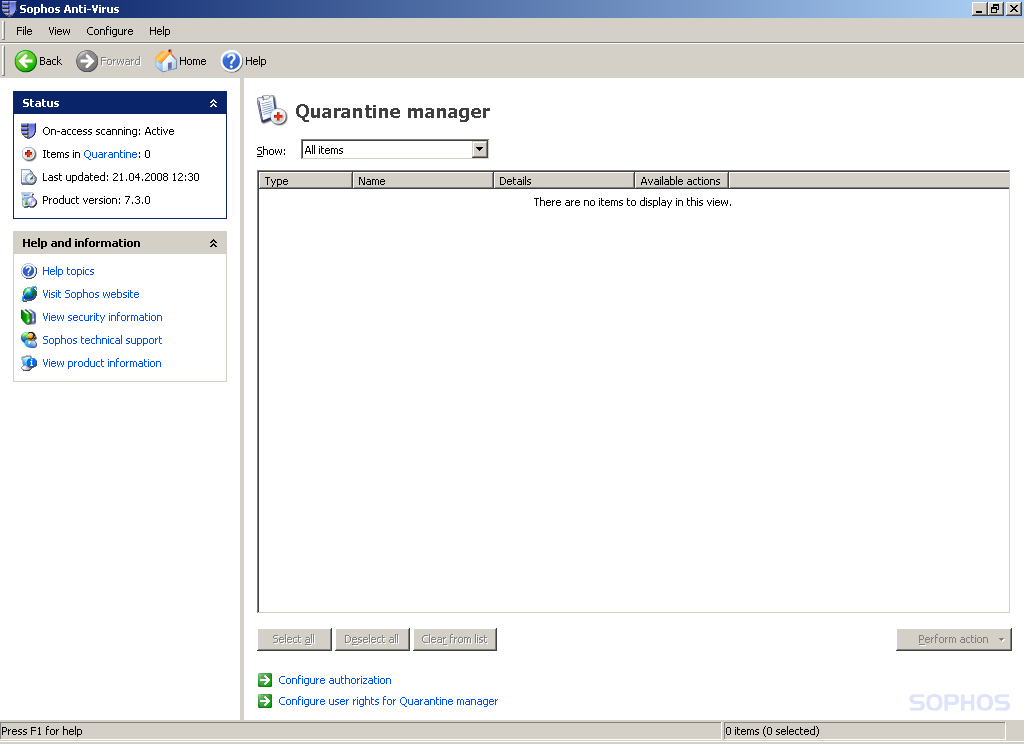The height and width of the screenshot is (744, 1024).
Task: Click the Quarantine manager clipboard icon
Action: [271, 110]
